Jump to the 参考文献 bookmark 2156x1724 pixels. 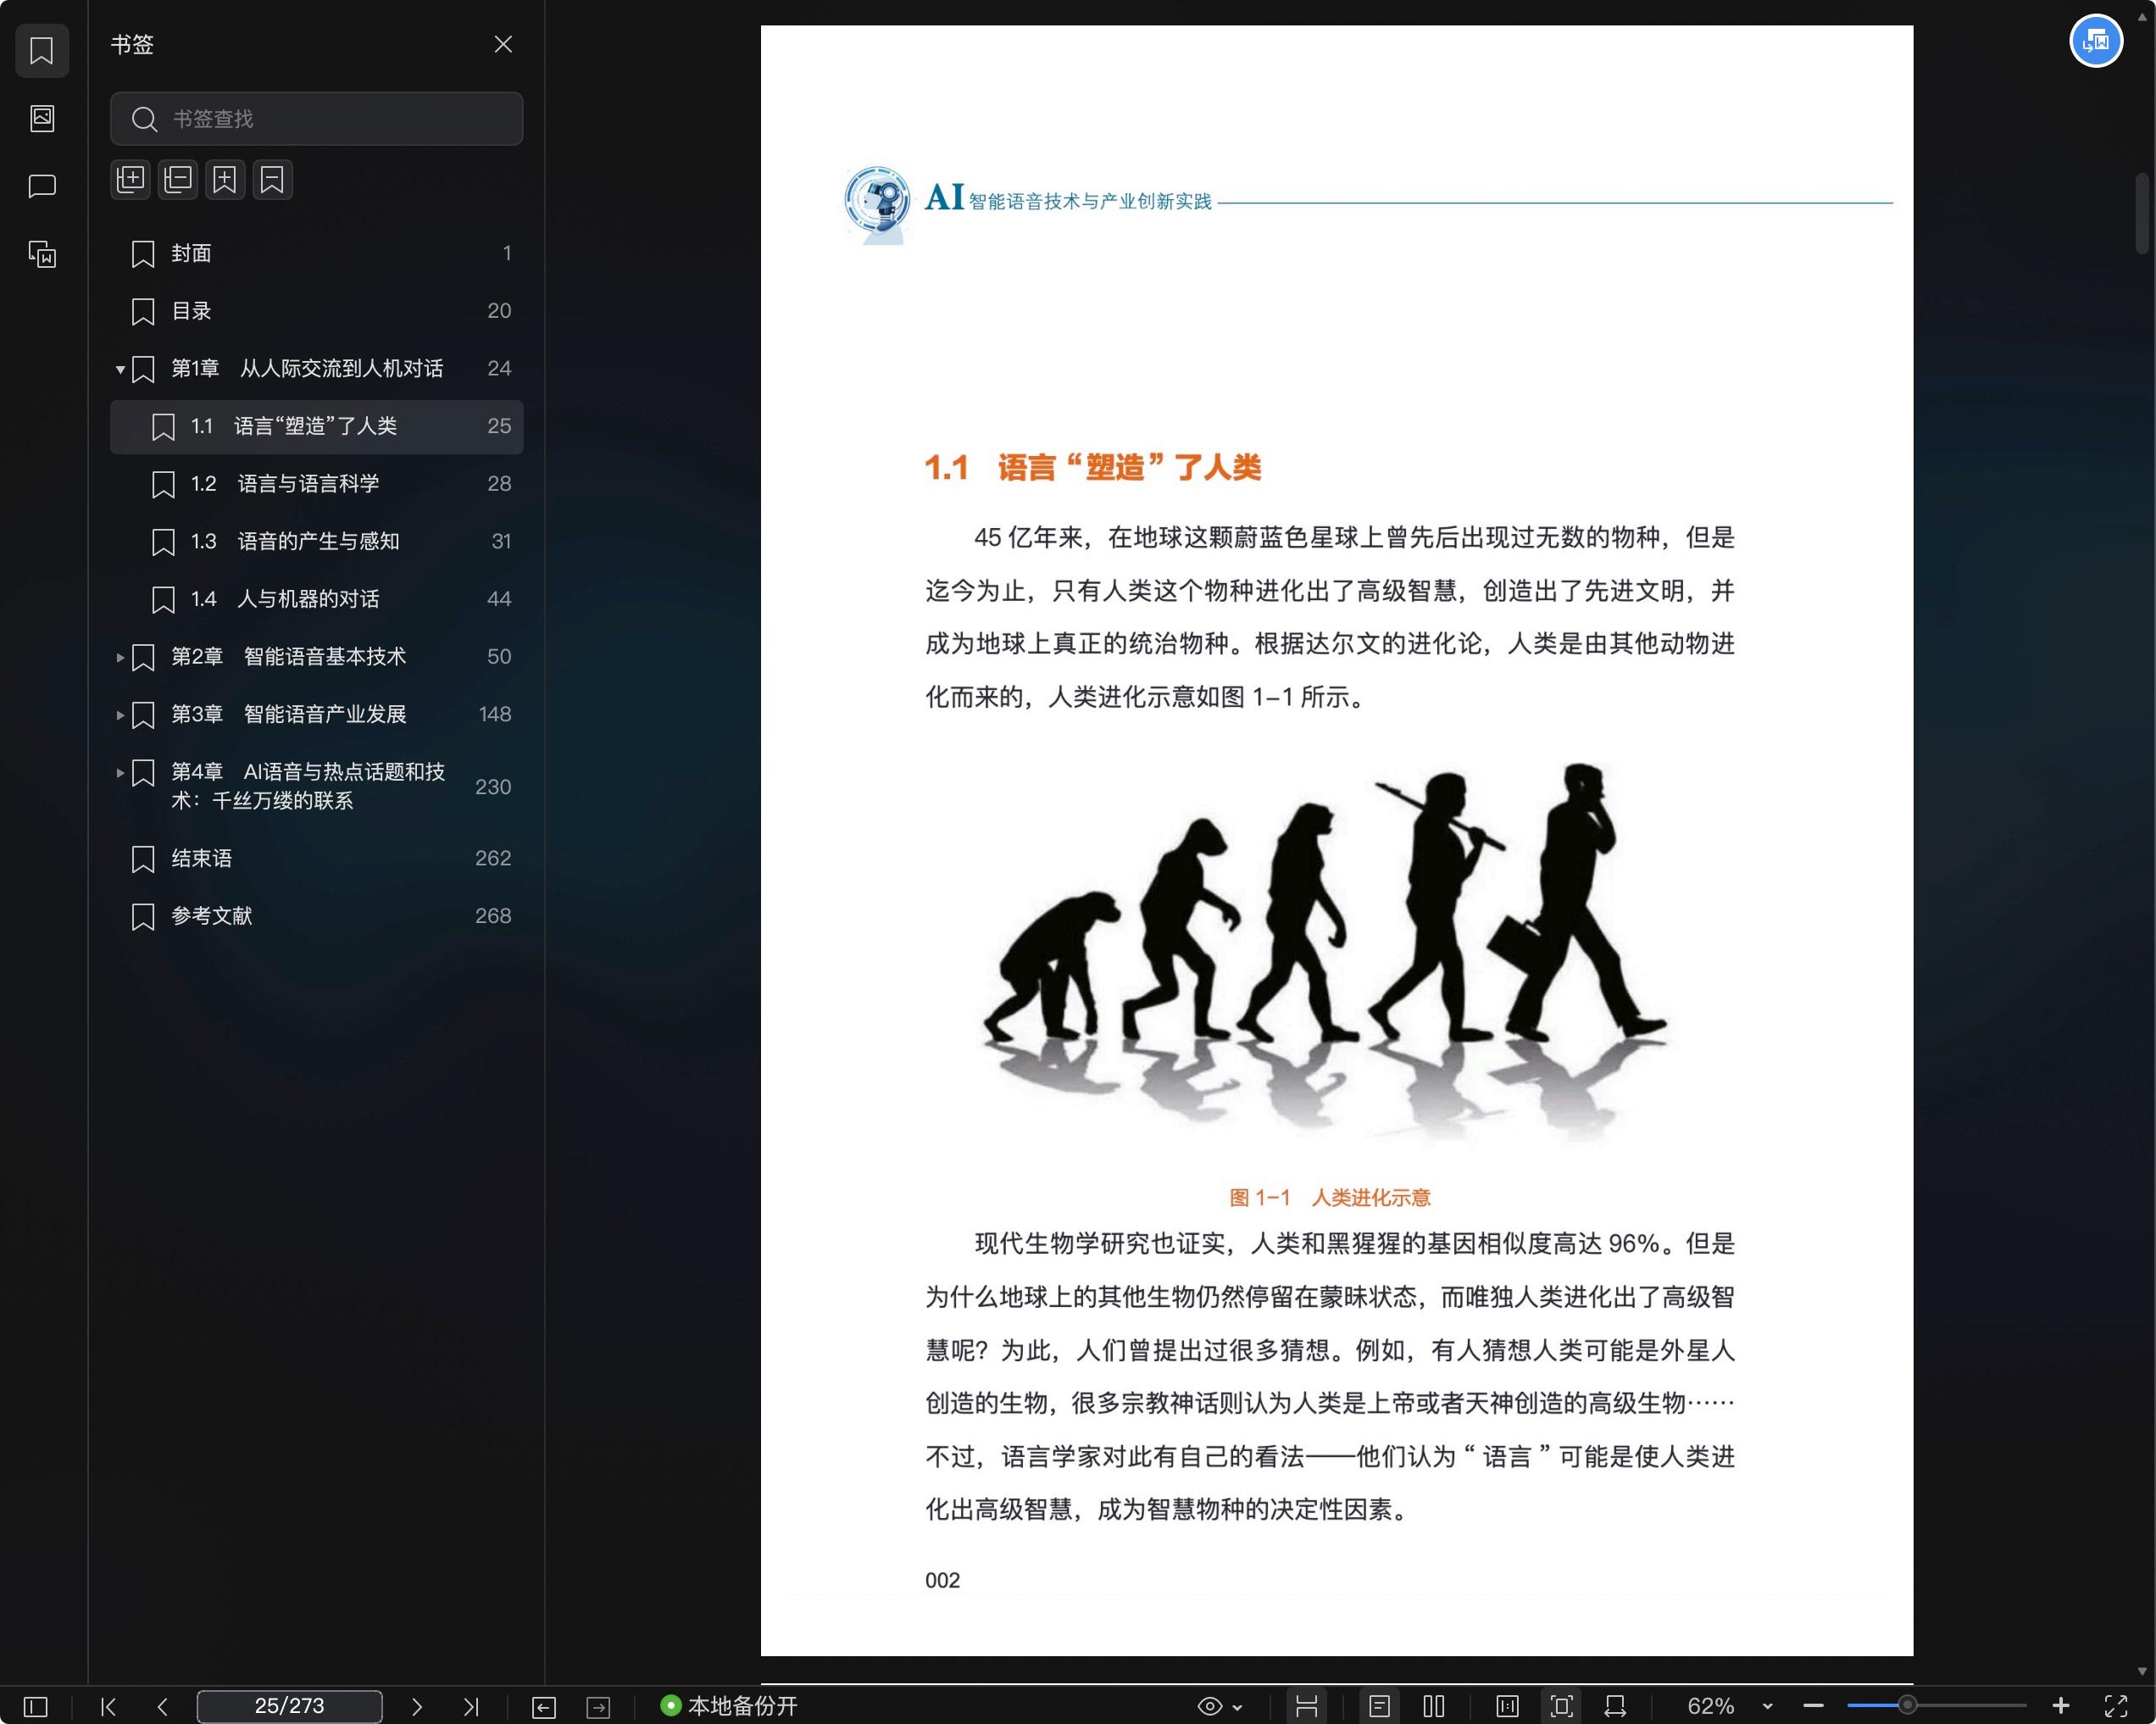(316, 916)
